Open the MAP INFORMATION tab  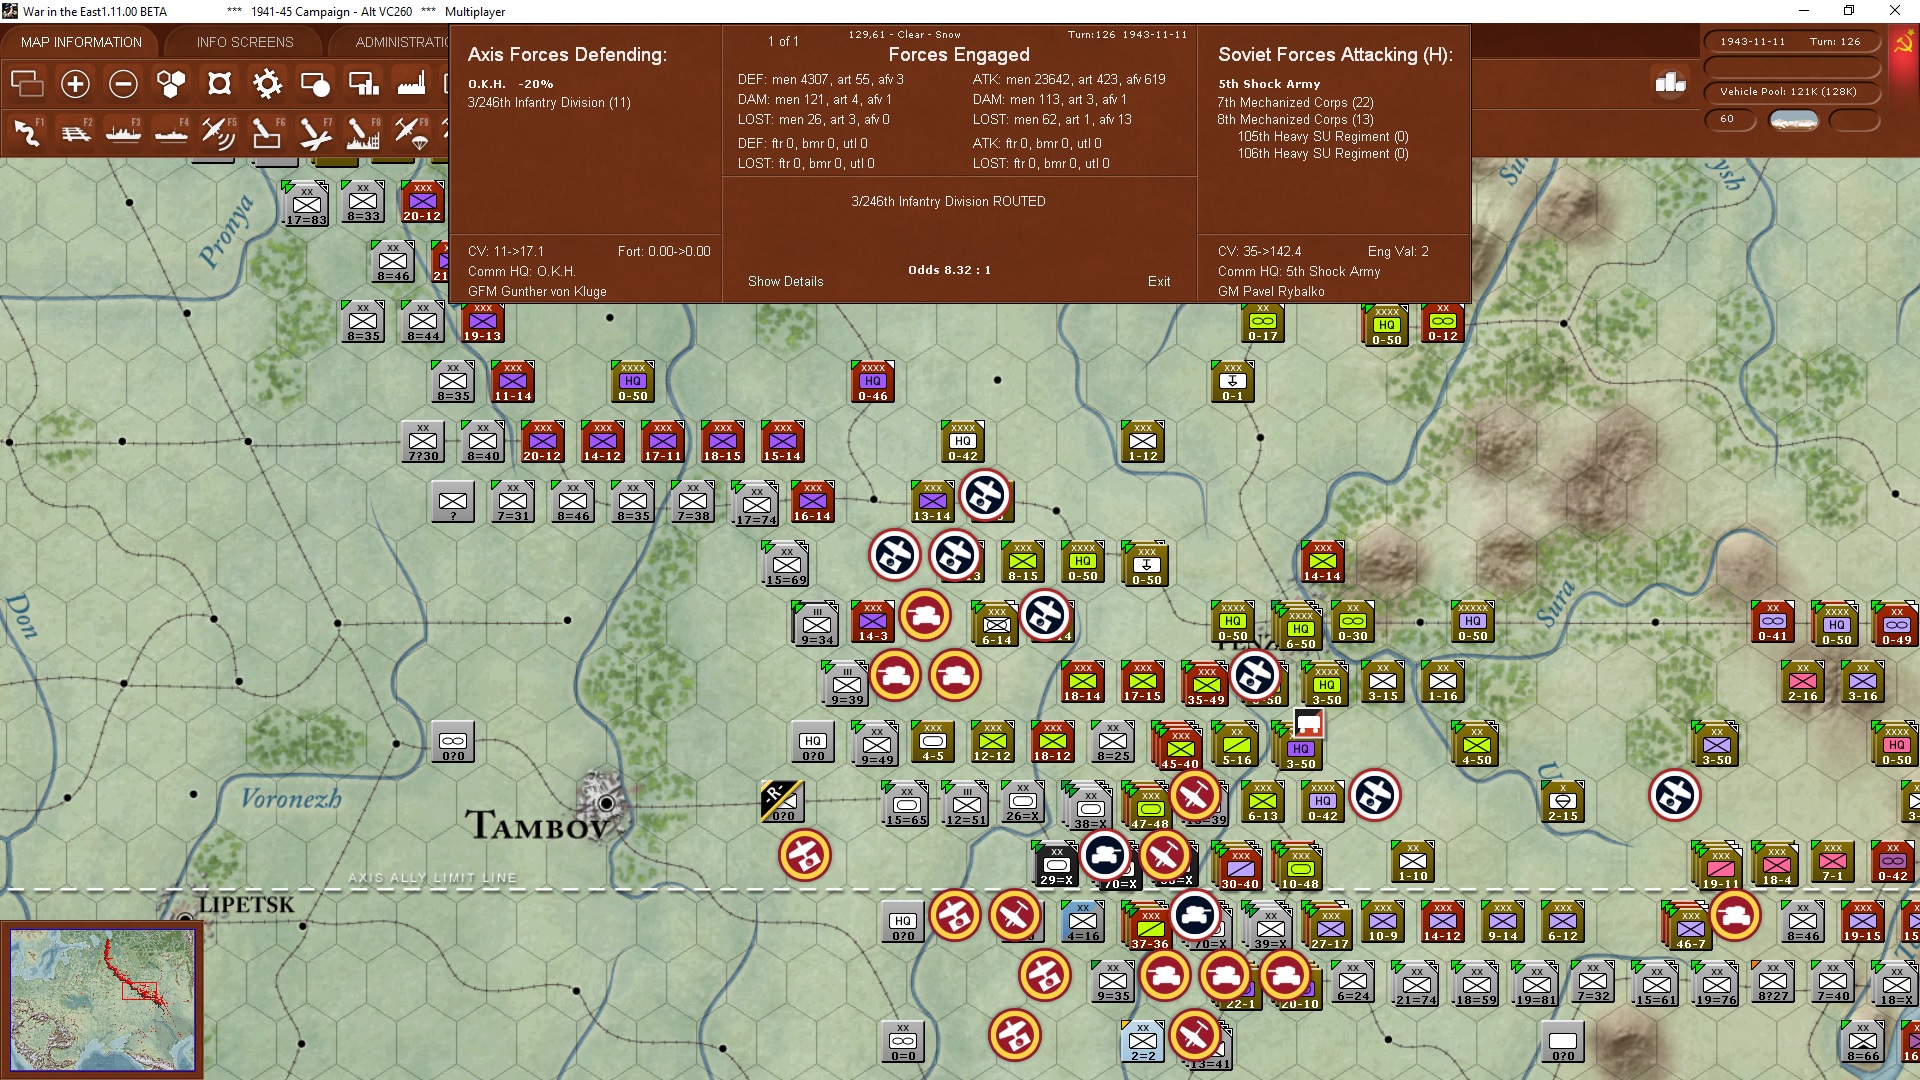coord(81,42)
